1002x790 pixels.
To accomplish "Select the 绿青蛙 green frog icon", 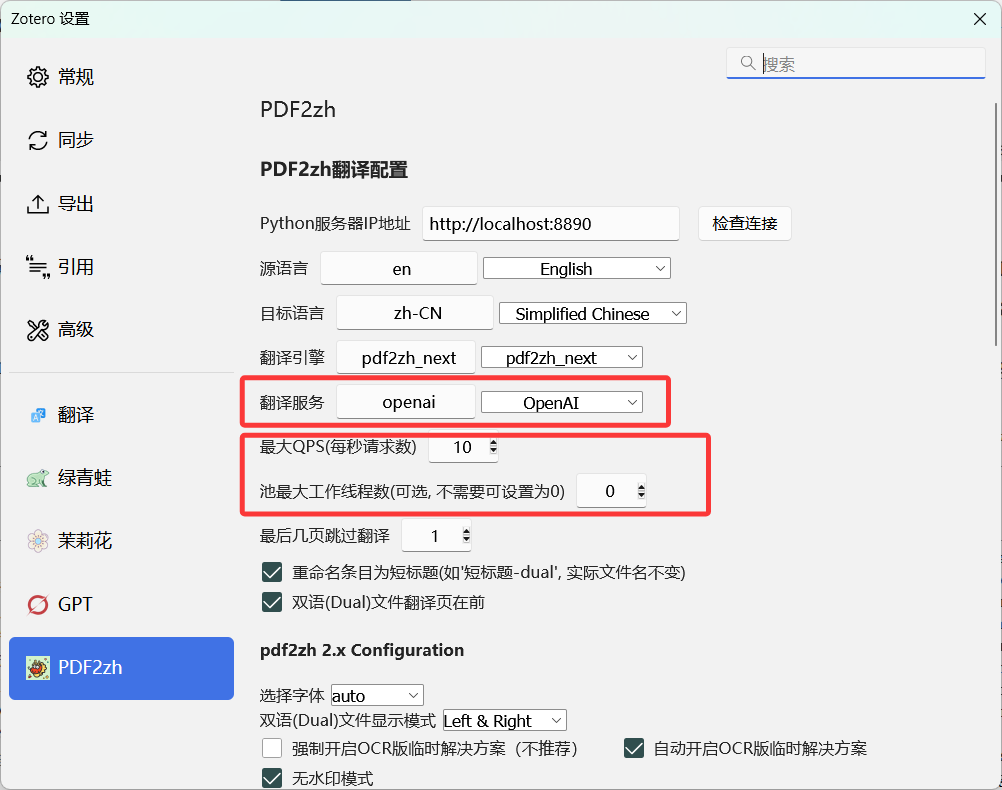I will point(38,478).
